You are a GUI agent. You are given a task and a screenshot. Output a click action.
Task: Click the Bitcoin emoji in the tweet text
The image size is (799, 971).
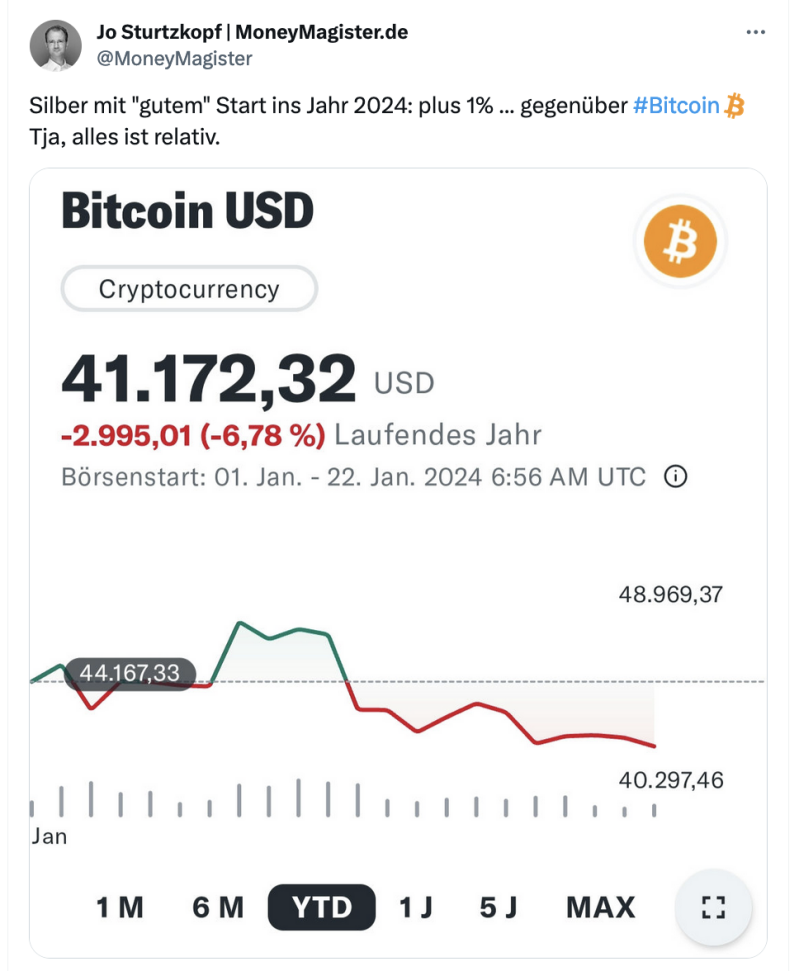point(735,106)
